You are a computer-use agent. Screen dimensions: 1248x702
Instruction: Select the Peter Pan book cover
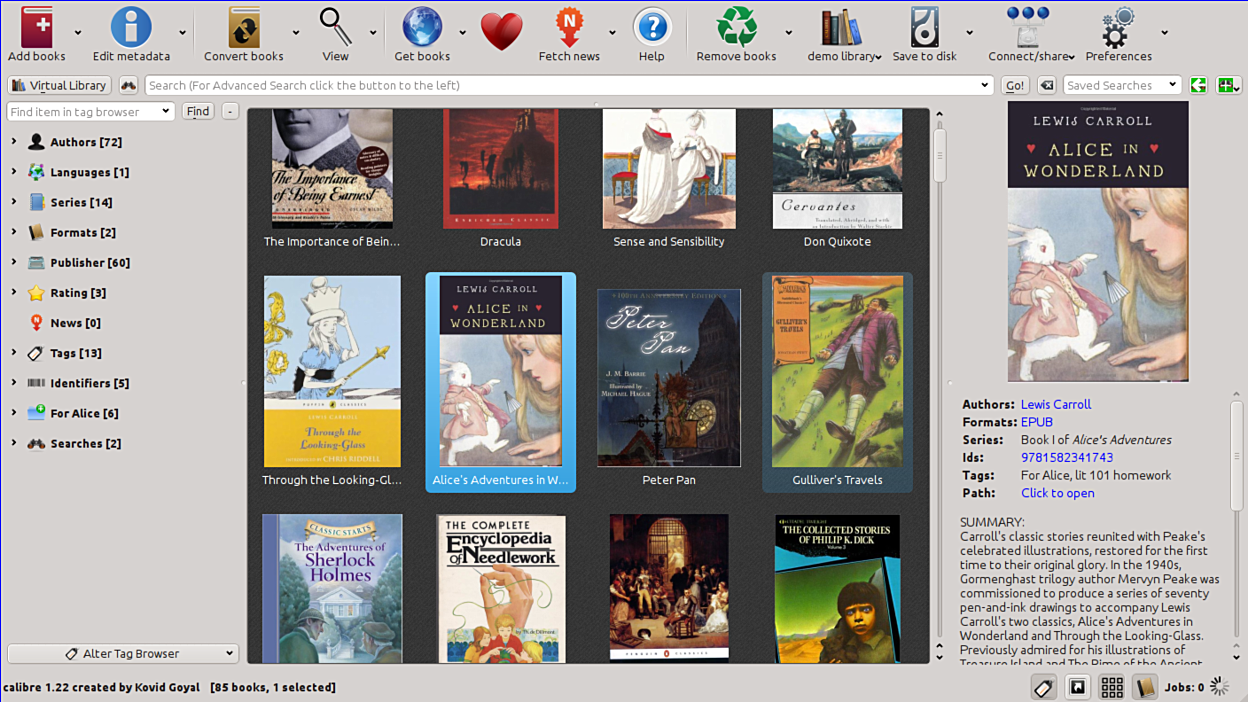pyautogui.click(x=668, y=378)
